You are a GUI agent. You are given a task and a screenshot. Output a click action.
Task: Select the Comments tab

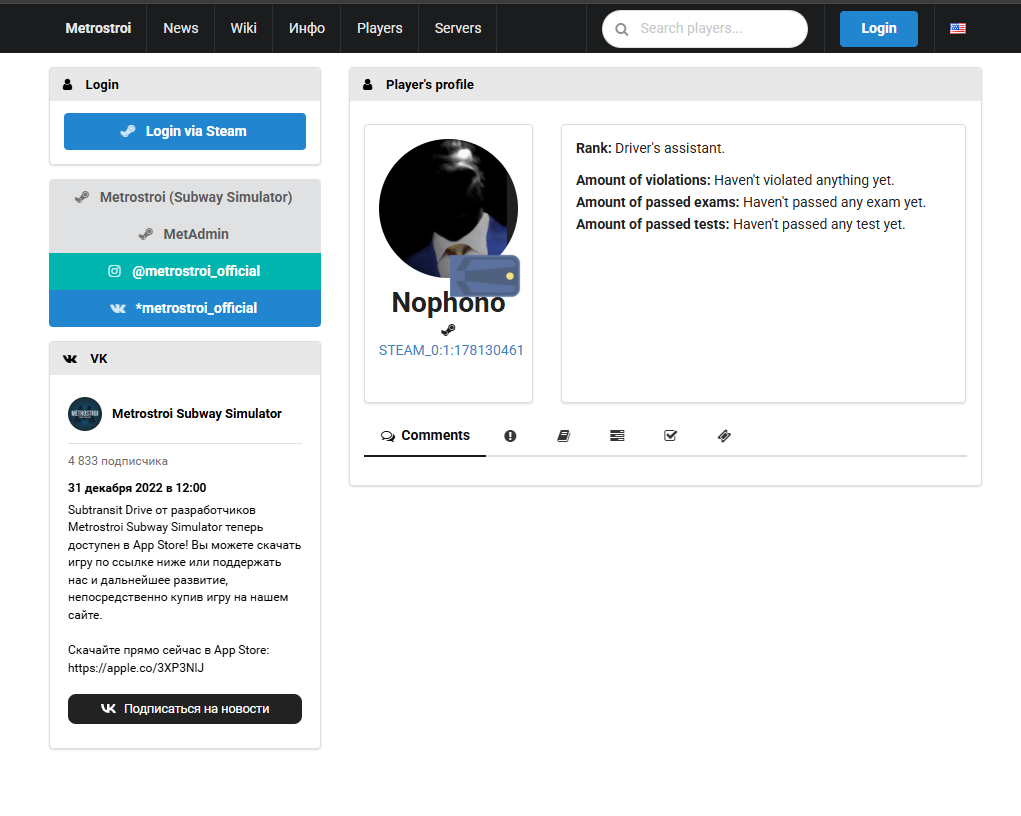click(425, 436)
